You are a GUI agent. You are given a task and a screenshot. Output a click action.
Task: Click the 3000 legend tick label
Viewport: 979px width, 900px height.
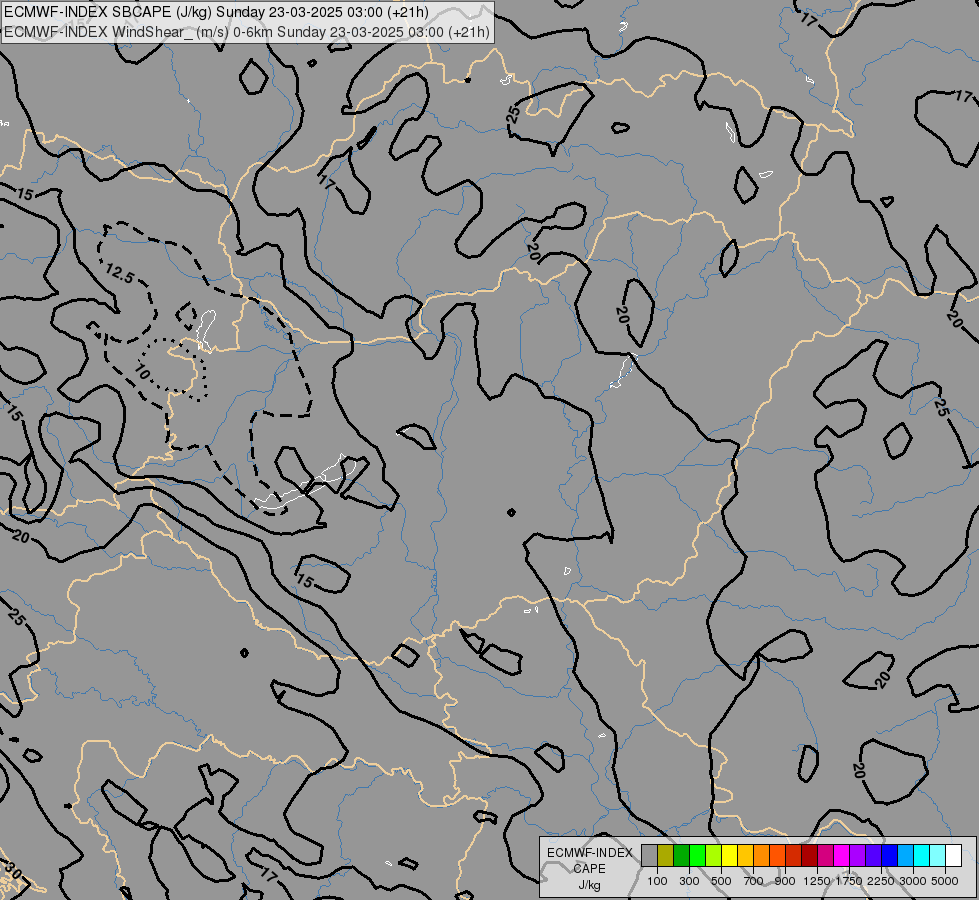913,881
